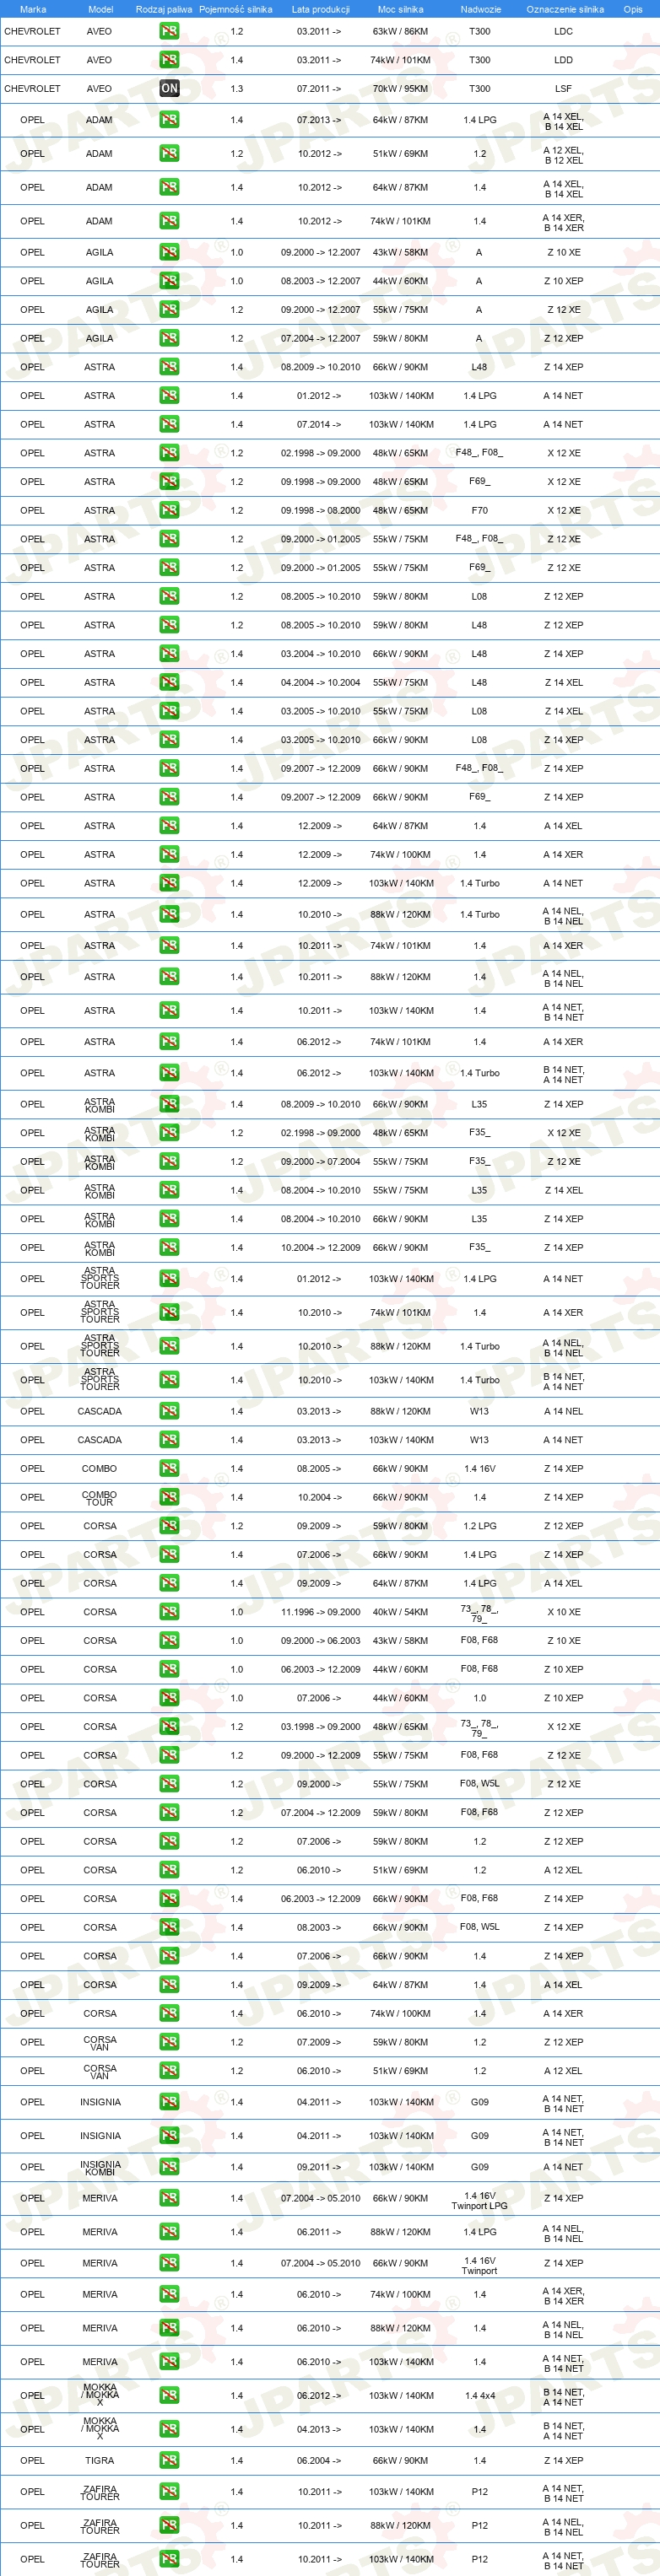Image resolution: width=660 pixels, height=2576 pixels.
Task: Click petrol icon in Agila Z 10 XEP row
Action: coord(169,281)
